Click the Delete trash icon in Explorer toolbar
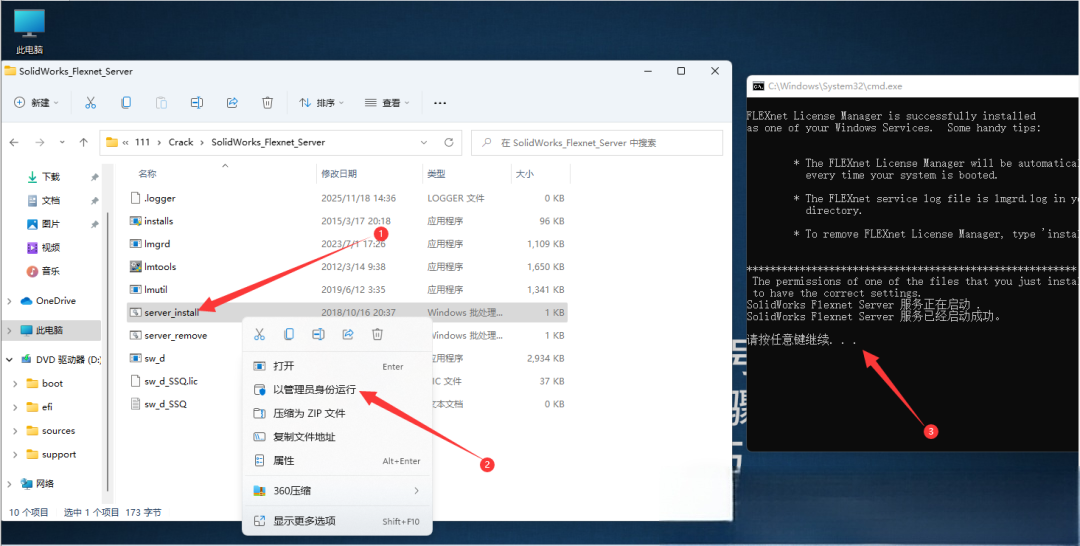The width and height of the screenshot is (1080, 546). (x=268, y=103)
